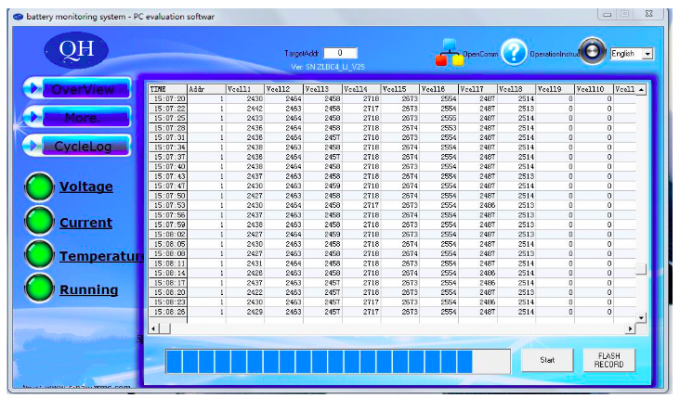
Task: Switch to the CycleLog view
Action: click(77, 146)
